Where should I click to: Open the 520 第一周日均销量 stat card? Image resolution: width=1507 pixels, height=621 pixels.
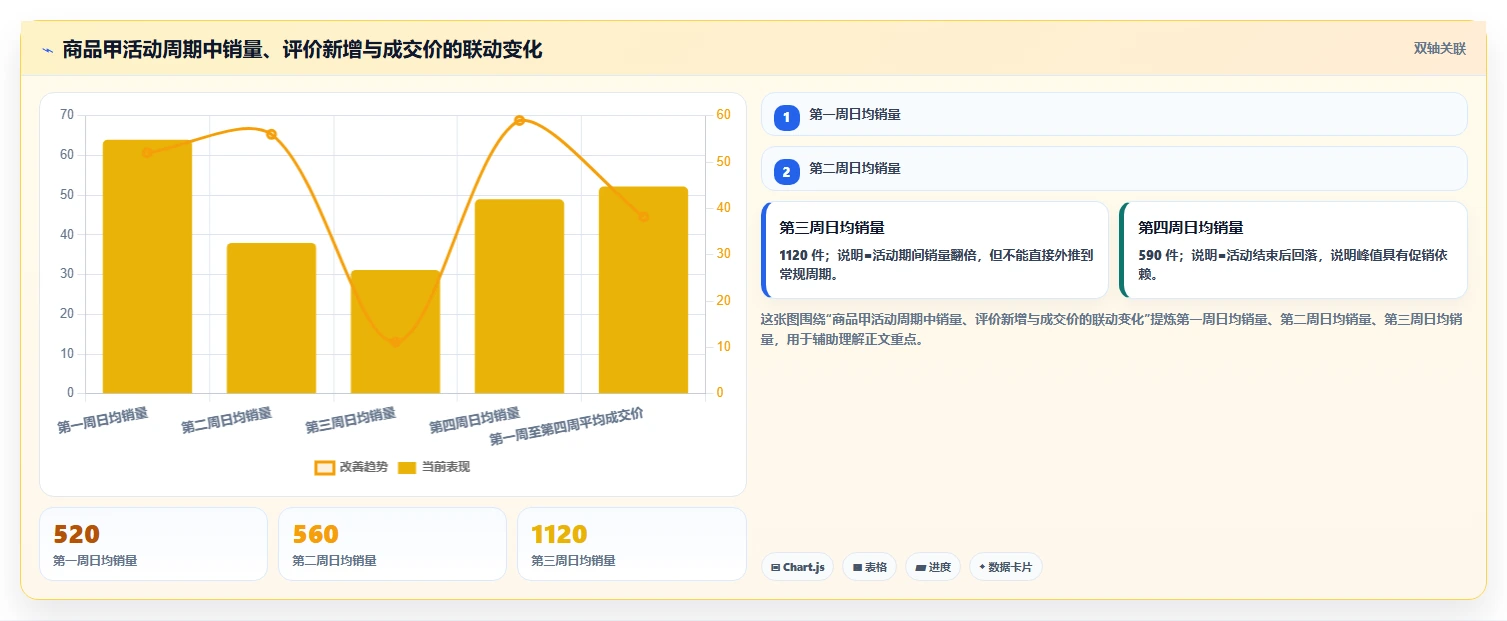pos(153,544)
